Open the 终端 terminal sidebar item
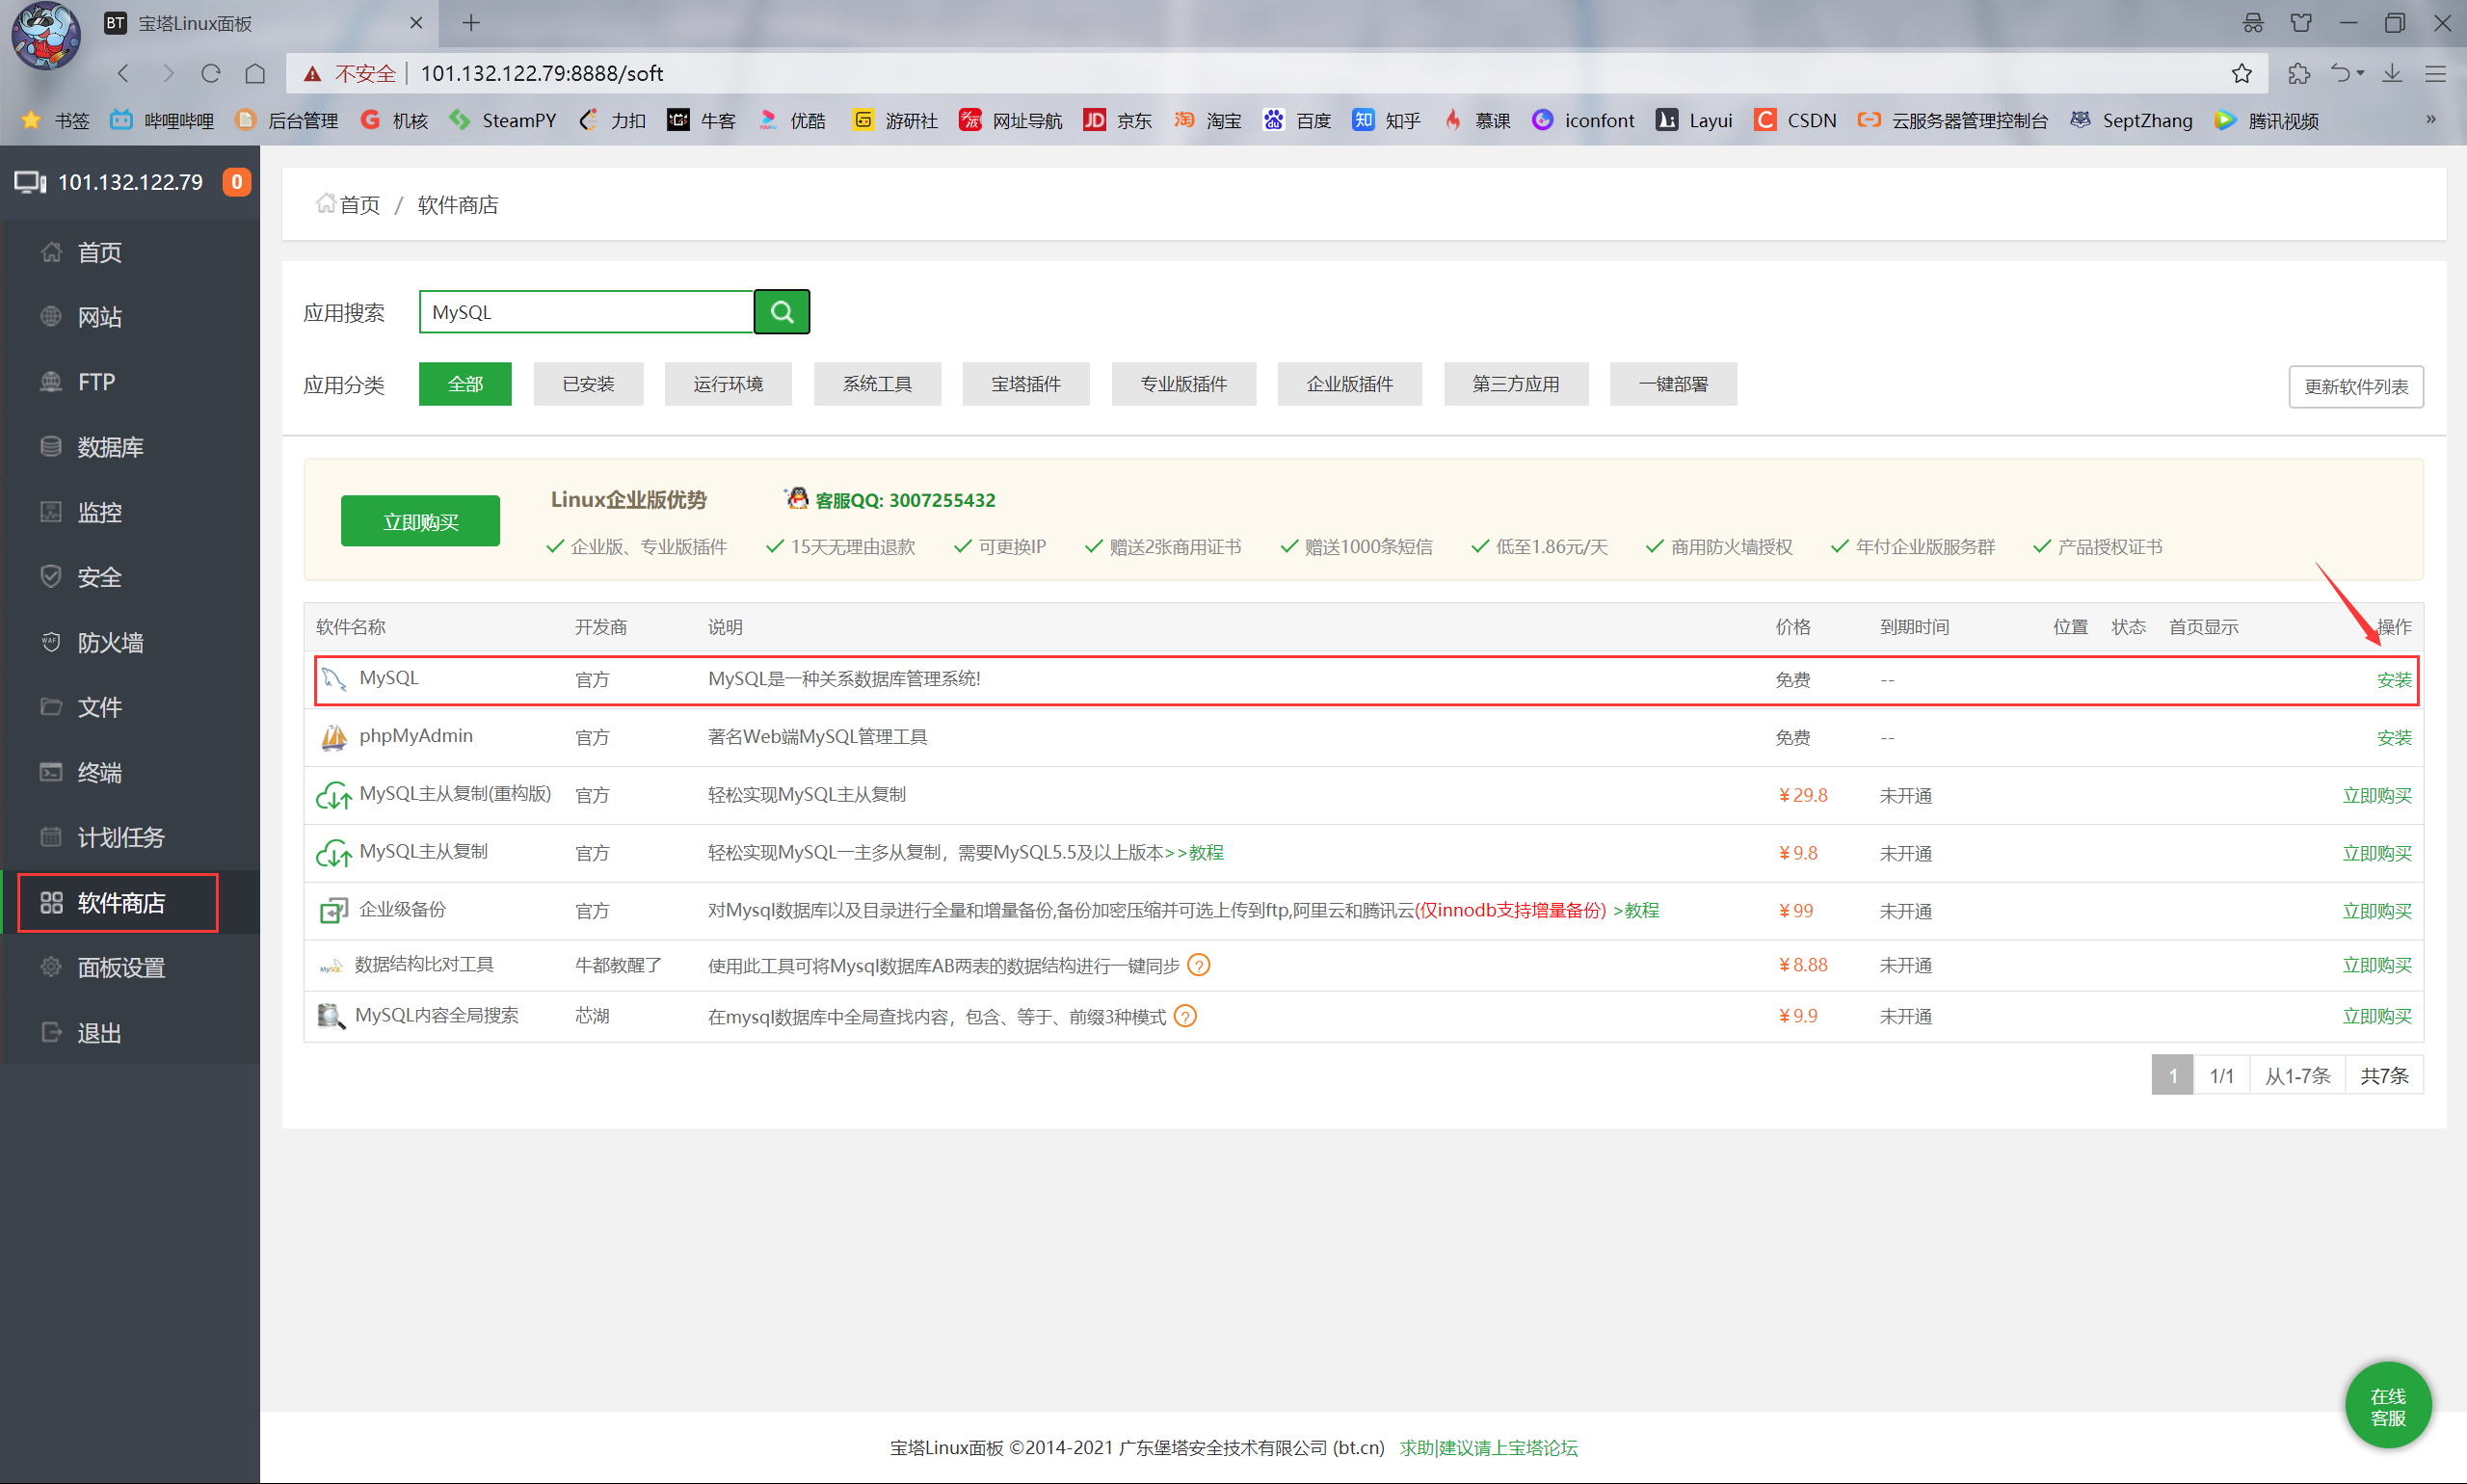This screenshot has height=1484, width=2467. click(99, 772)
